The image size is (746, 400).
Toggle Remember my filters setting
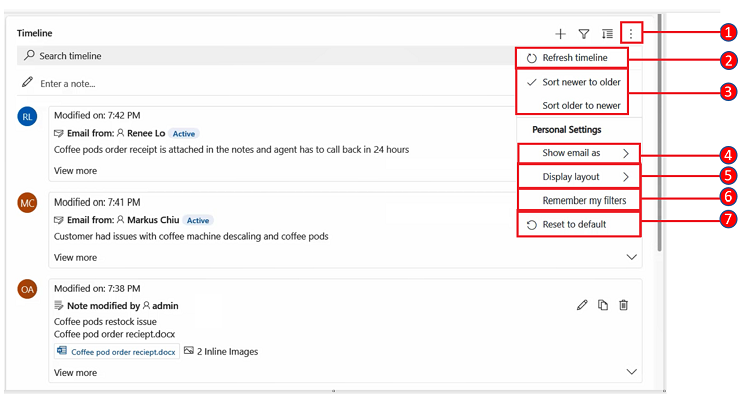pyautogui.click(x=584, y=201)
